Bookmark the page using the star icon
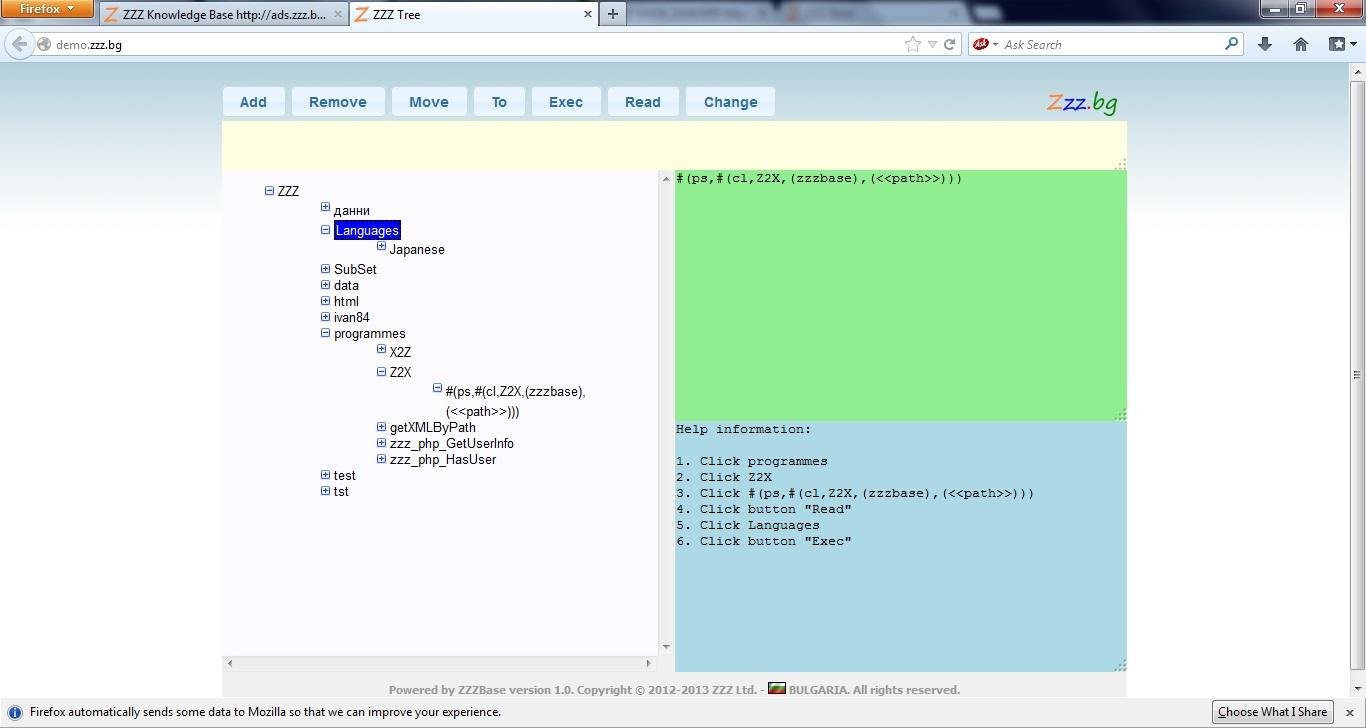The width and height of the screenshot is (1366, 728). [x=911, y=43]
